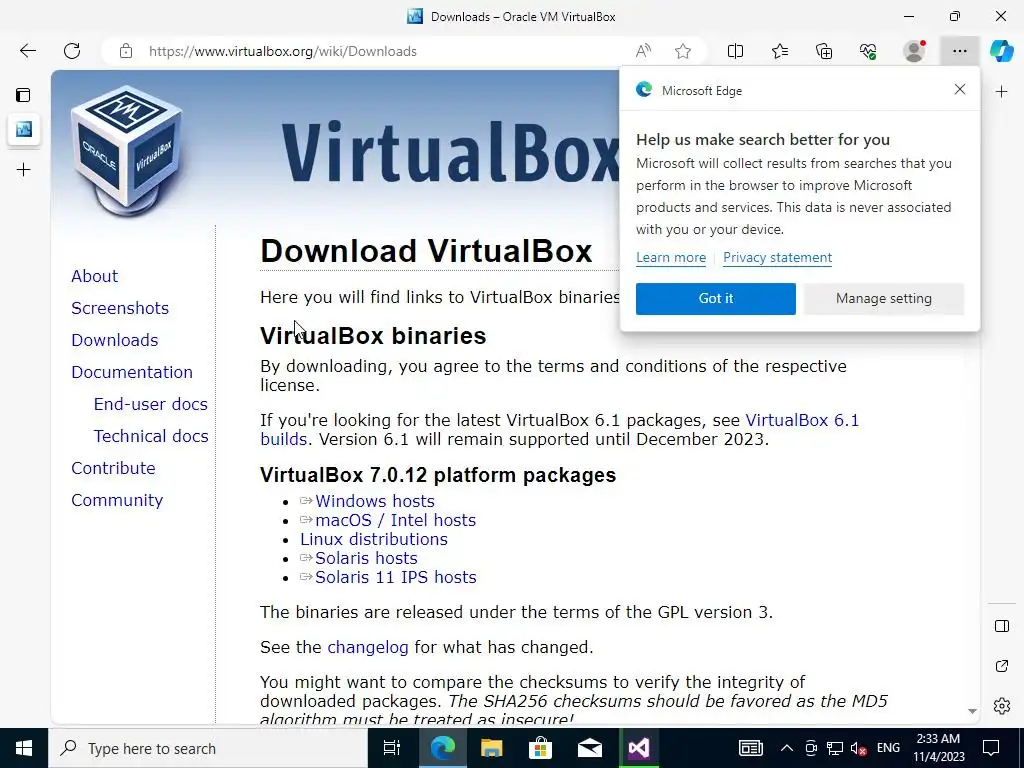Follow the VirtualBox 6.1 builds link
Screen dimensions: 1024x768
pyautogui.click(x=802, y=420)
